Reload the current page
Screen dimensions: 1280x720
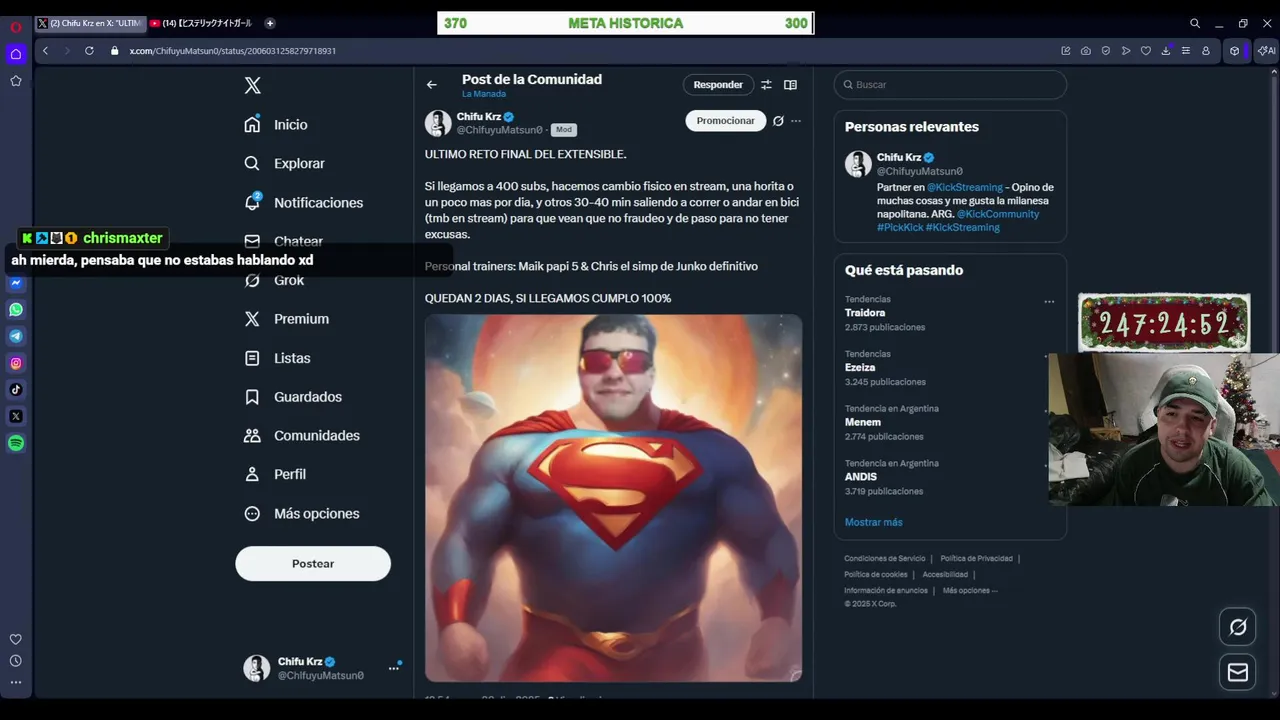tap(89, 51)
